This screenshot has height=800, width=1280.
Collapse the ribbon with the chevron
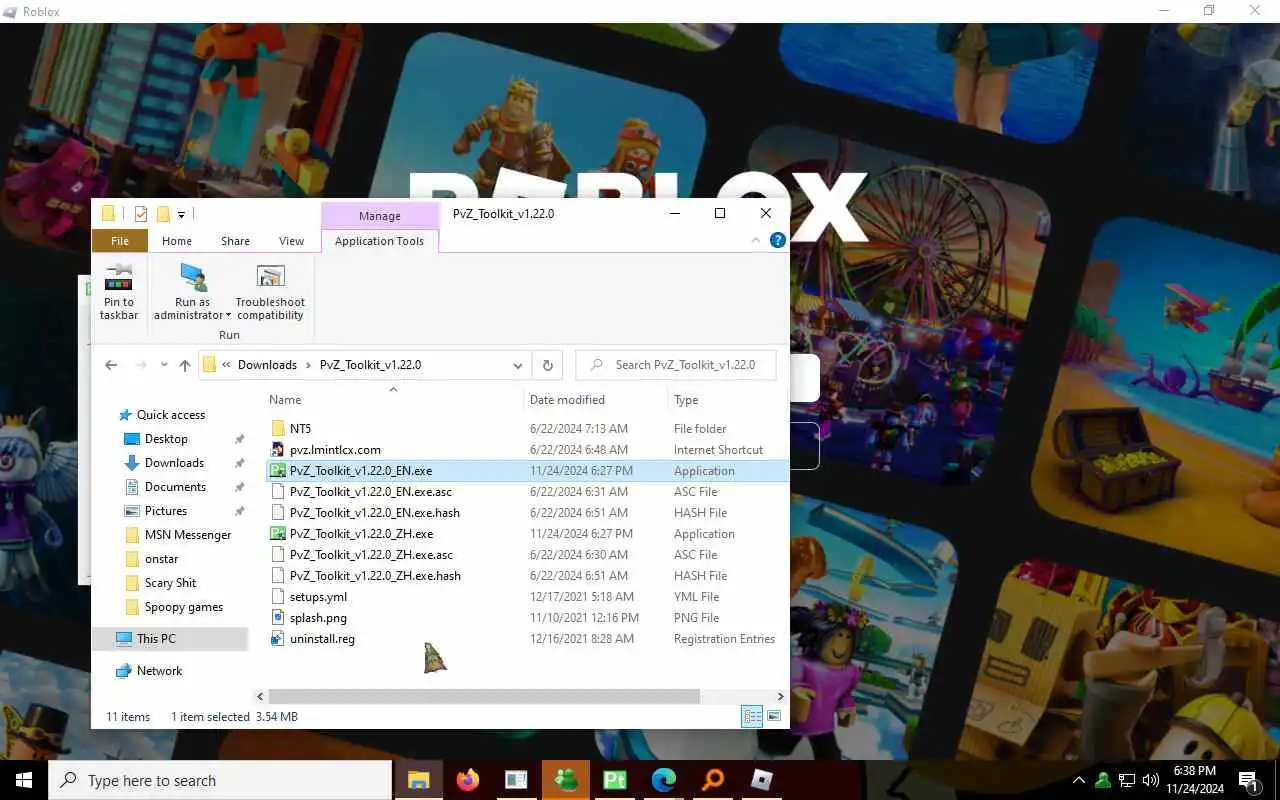point(756,241)
